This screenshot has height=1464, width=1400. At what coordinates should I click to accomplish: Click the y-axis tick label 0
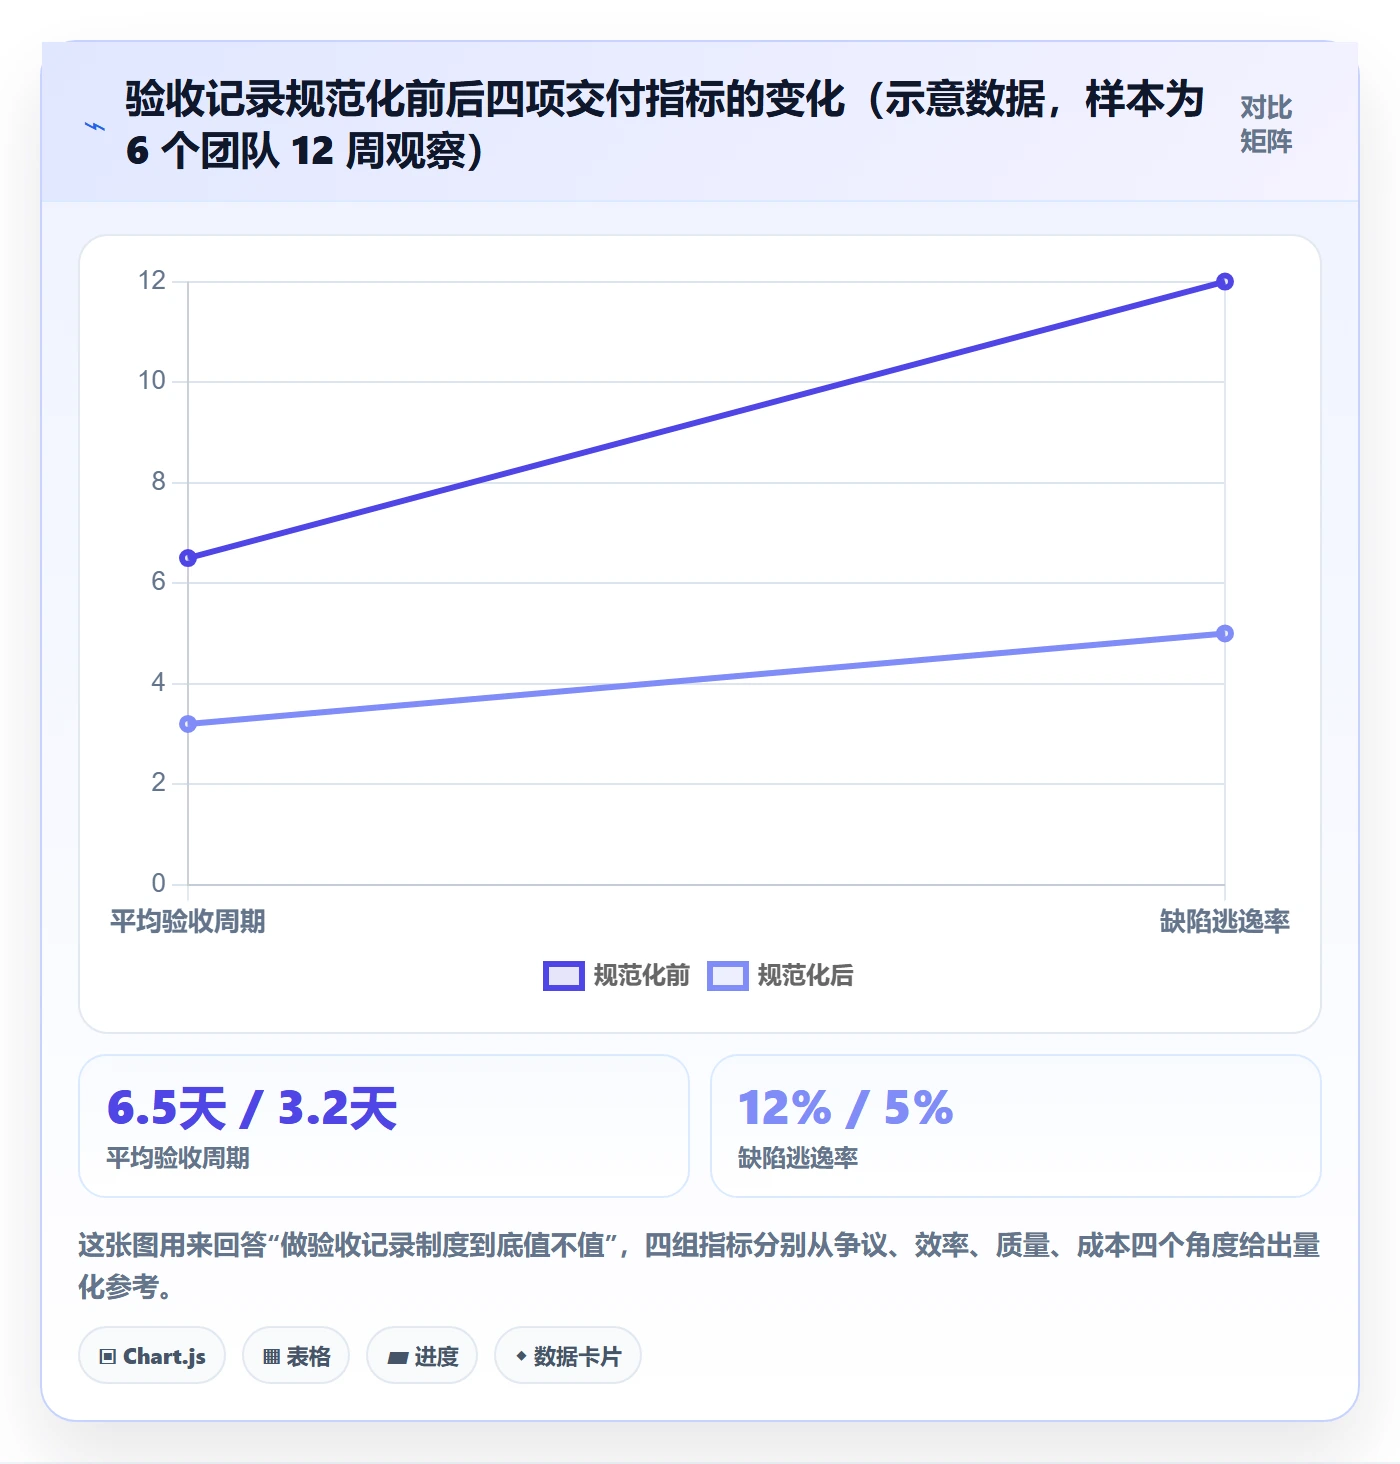tap(159, 884)
